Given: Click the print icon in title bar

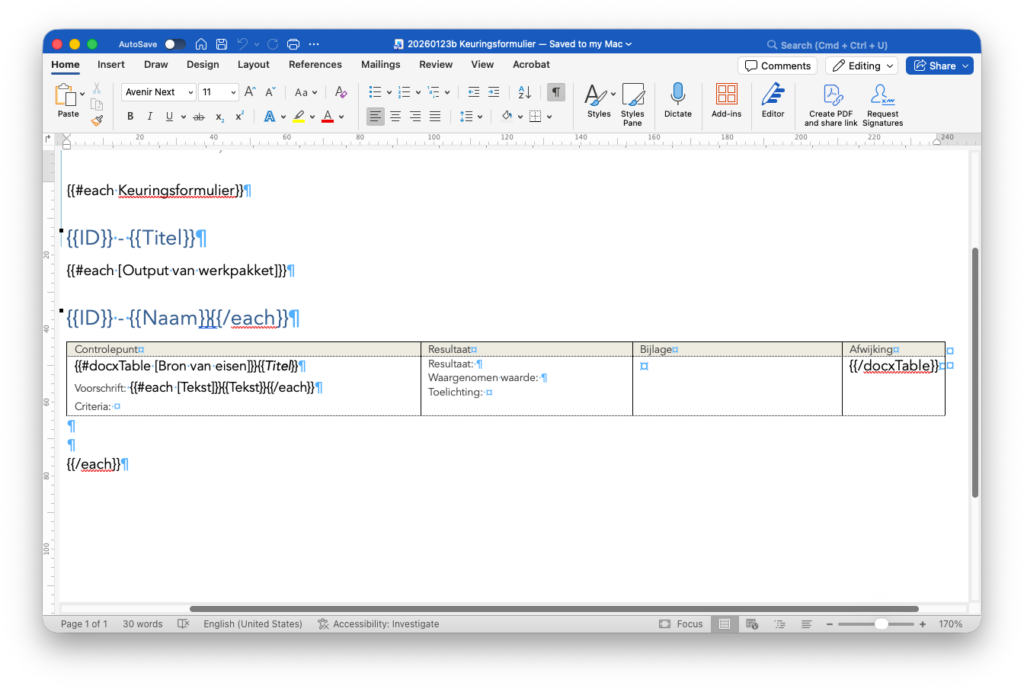Looking at the screenshot, I should pyautogui.click(x=293, y=44).
